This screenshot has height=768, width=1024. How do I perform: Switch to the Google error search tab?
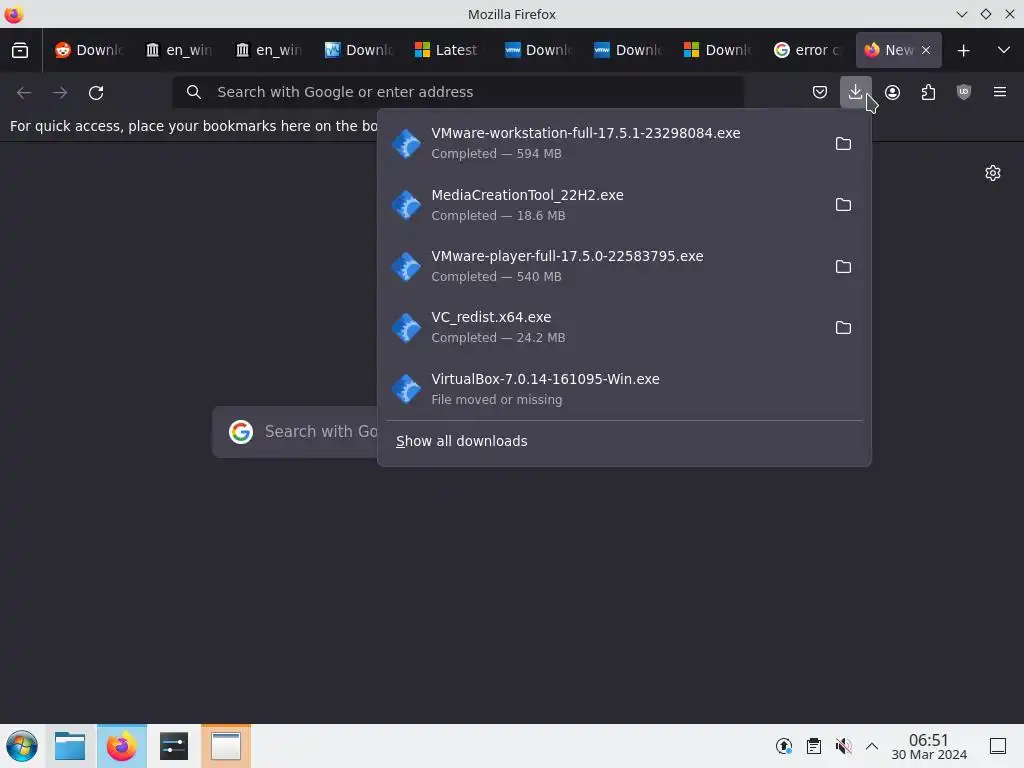point(807,50)
